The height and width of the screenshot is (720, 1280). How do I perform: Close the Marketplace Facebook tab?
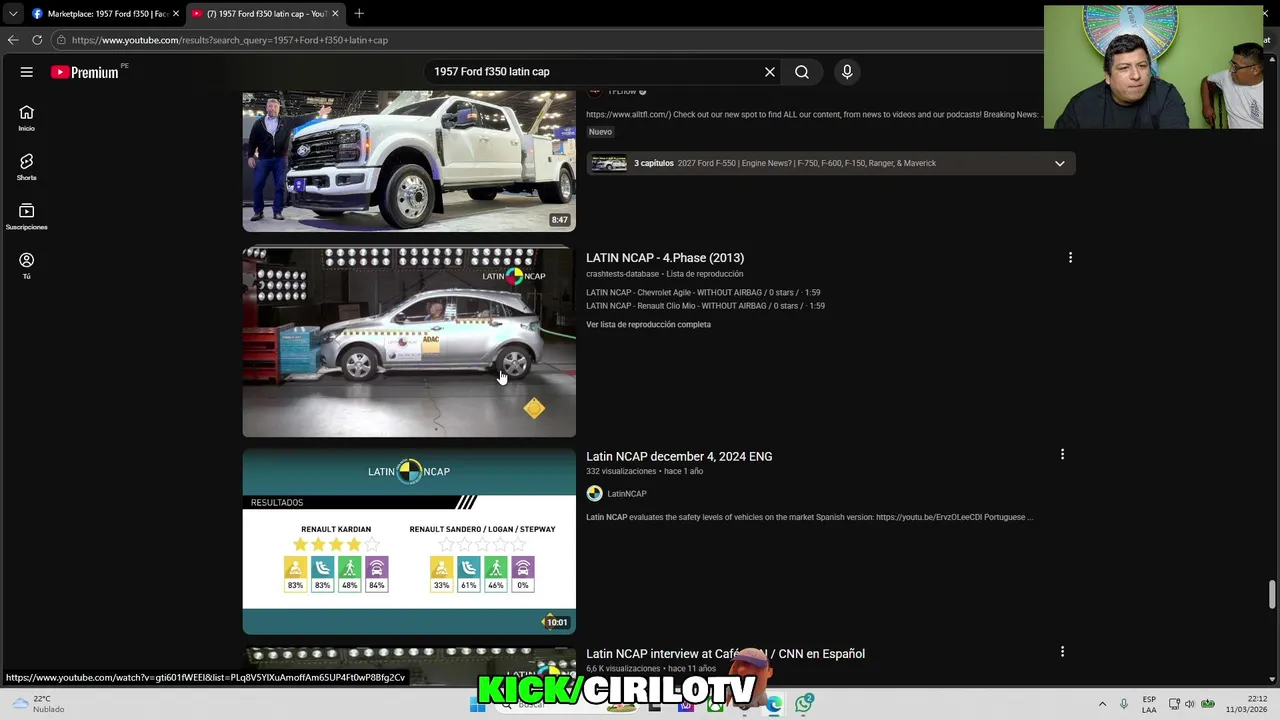coord(176,14)
